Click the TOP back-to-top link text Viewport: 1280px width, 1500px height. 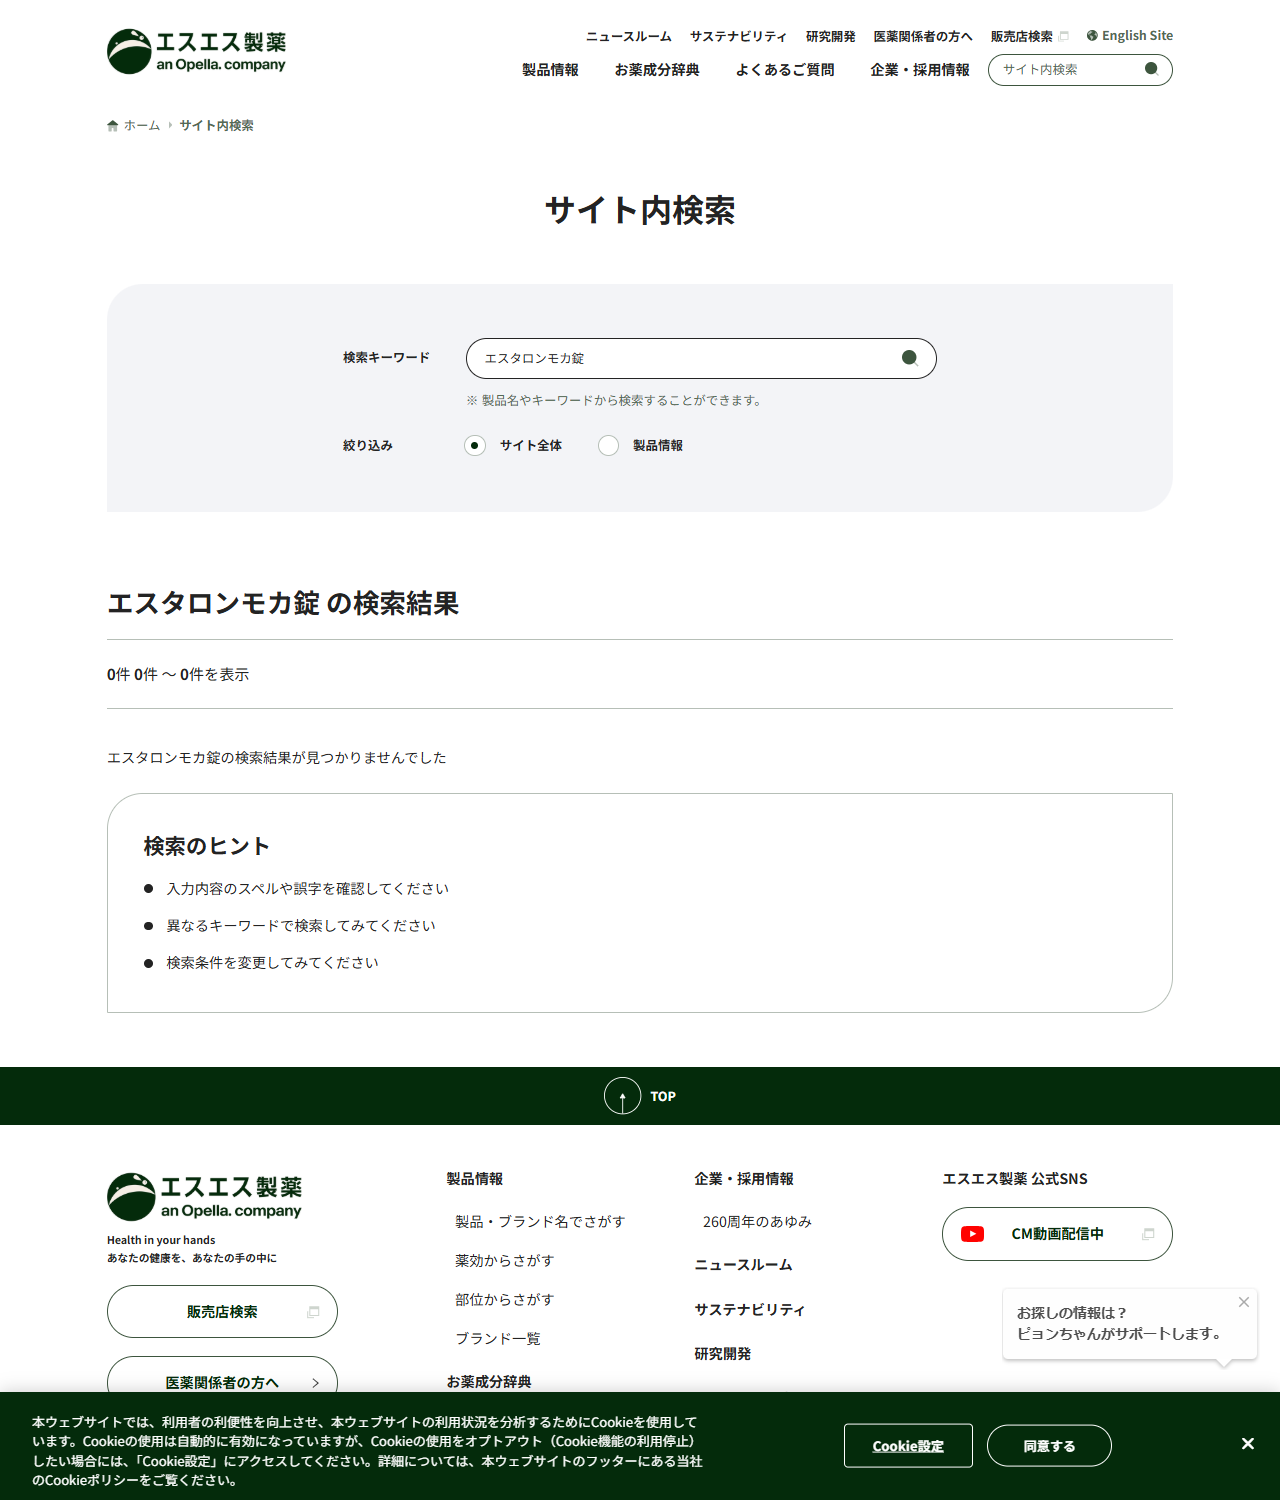[x=663, y=1097]
